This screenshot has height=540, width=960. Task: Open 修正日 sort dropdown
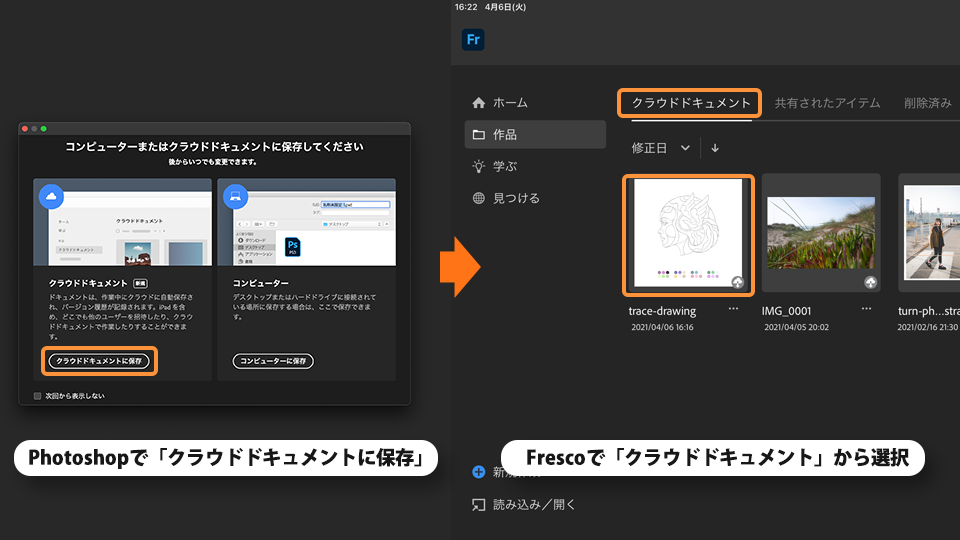click(x=661, y=148)
